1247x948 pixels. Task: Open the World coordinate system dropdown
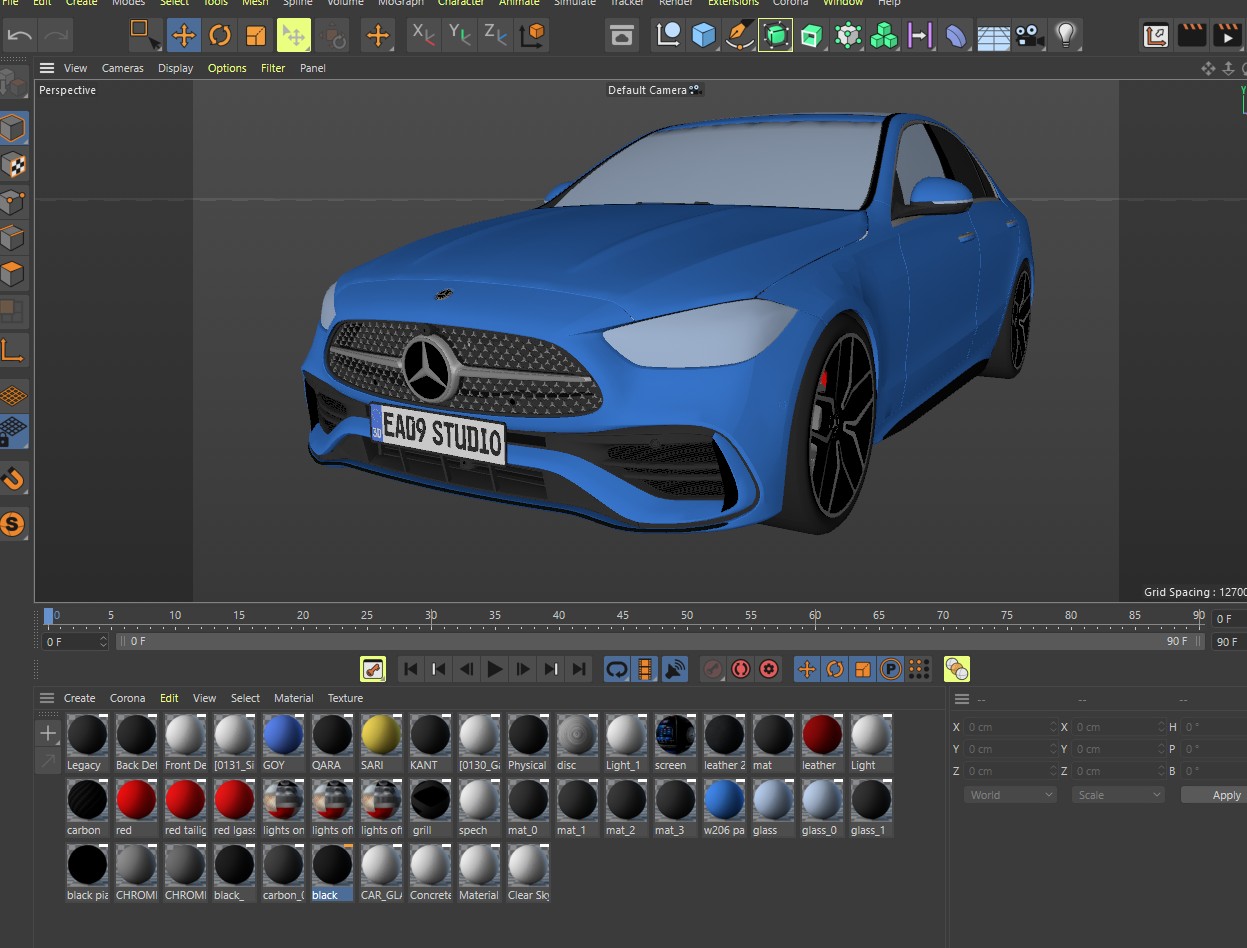(x=1010, y=795)
